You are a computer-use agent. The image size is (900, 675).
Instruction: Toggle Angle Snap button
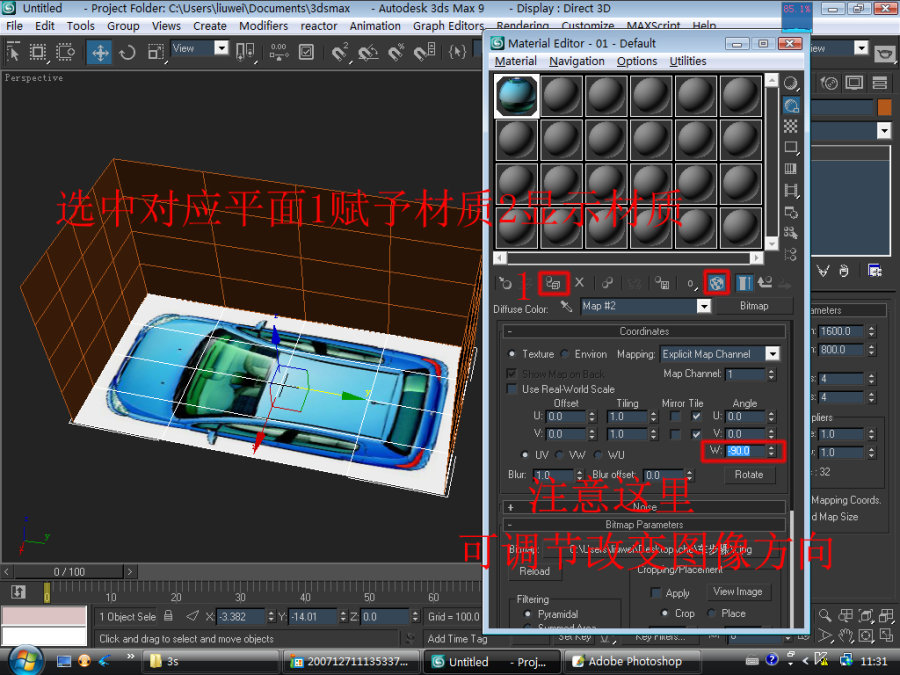[368, 53]
